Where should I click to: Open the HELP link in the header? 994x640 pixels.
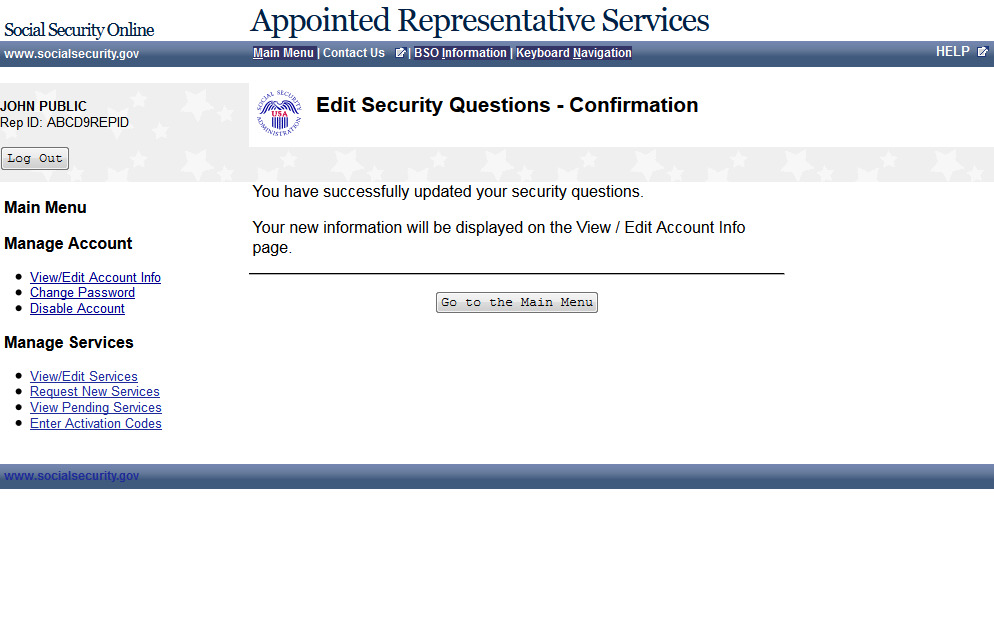click(953, 52)
